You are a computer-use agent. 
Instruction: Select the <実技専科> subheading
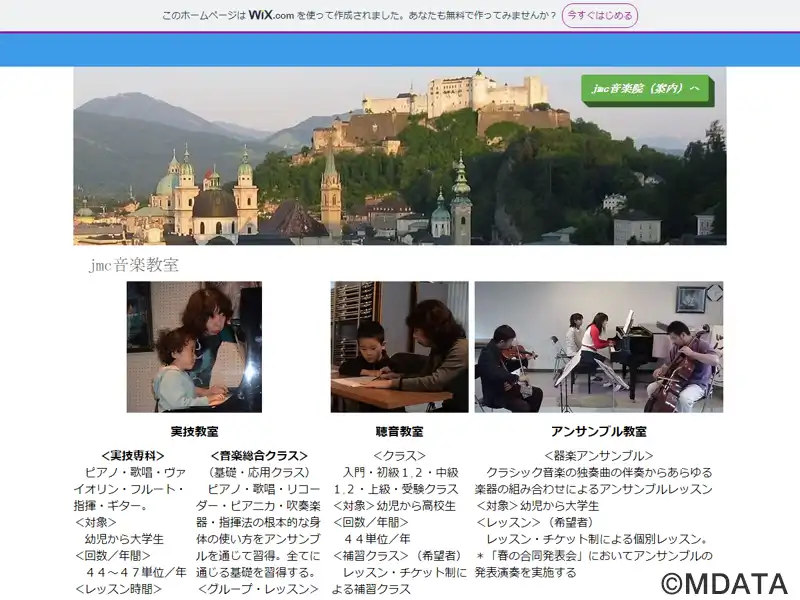[x=133, y=456]
